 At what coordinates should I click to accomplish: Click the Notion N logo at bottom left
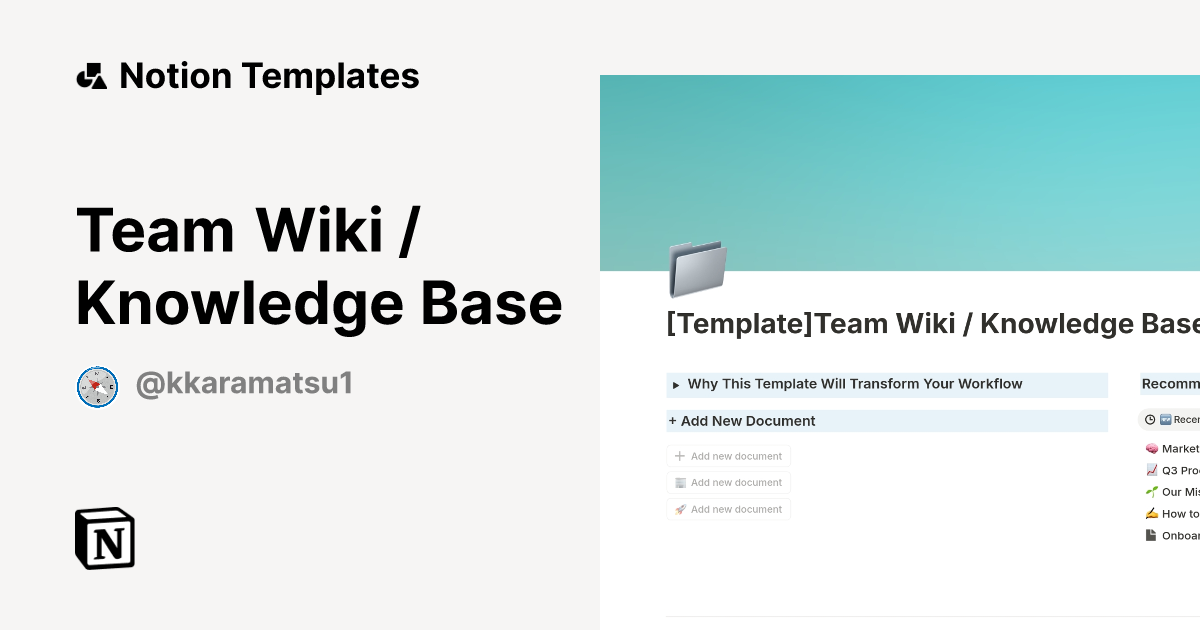click(x=105, y=539)
